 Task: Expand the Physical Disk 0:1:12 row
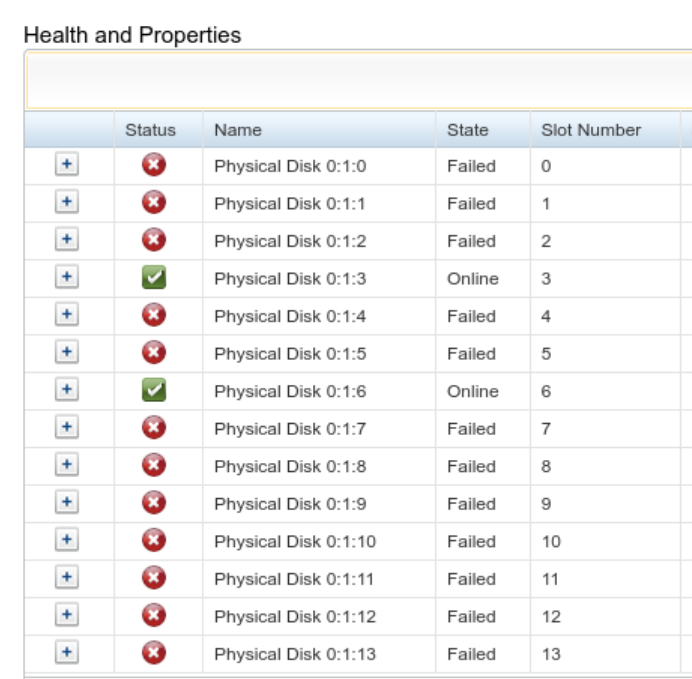(66, 616)
